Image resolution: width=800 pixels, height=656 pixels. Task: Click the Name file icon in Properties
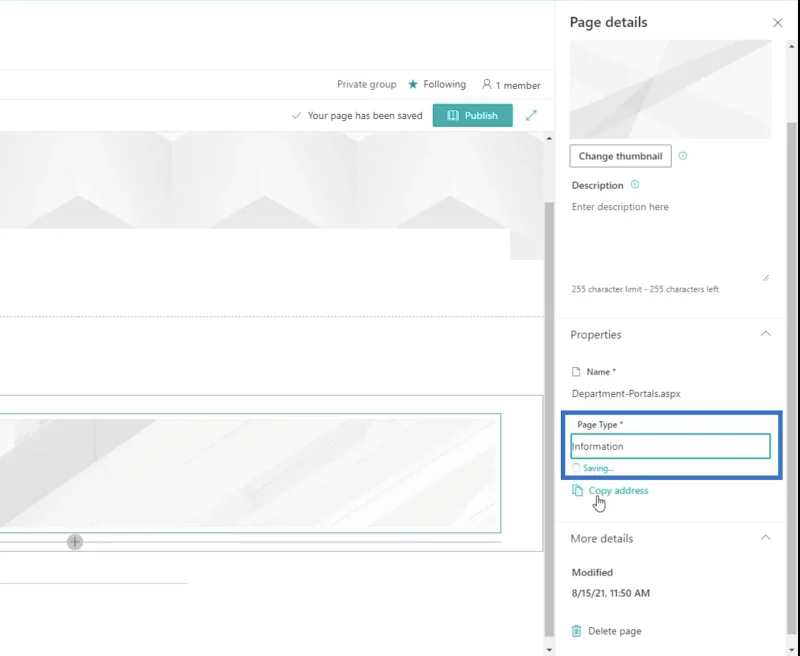[576, 372]
